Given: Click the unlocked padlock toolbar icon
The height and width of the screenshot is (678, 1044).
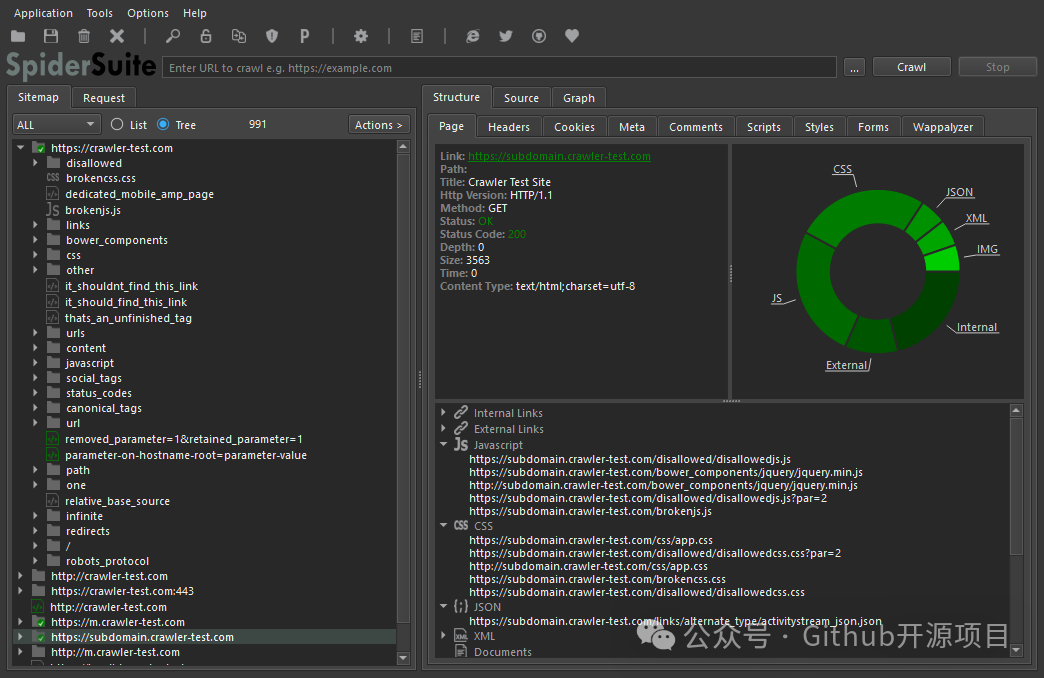Looking at the screenshot, I should (x=206, y=36).
